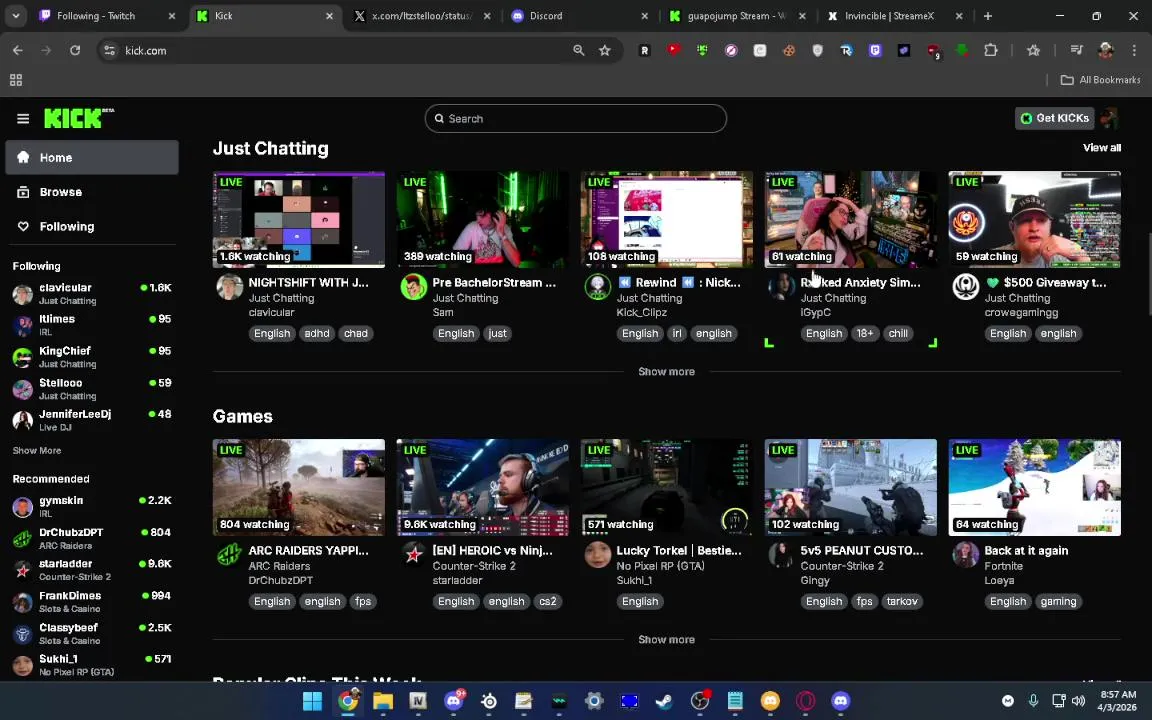Image resolution: width=1152 pixels, height=720 pixels.
Task: Open the All Bookmarks folder
Action: (1101, 80)
